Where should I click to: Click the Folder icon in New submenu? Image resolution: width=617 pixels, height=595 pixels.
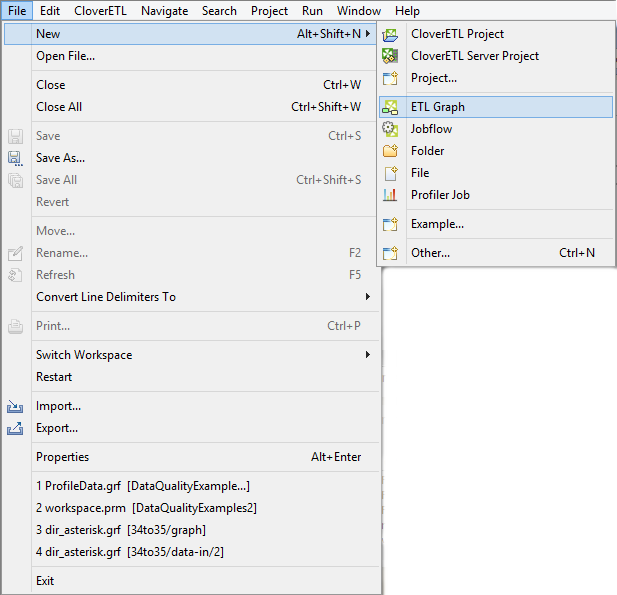pyautogui.click(x=390, y=151)
